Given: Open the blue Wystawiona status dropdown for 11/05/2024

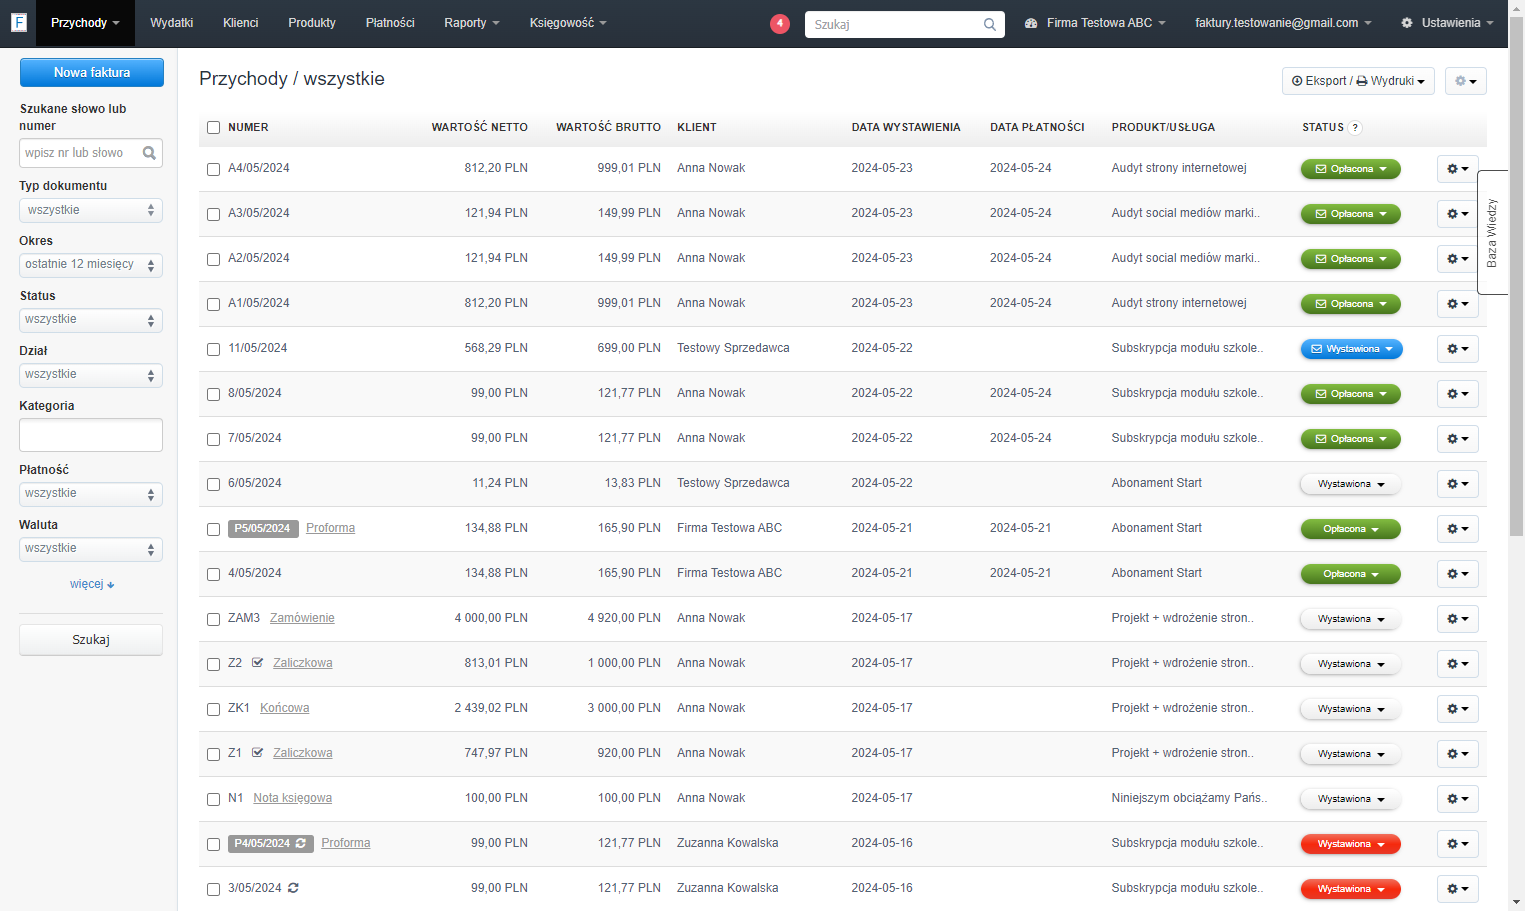Looking at the screenshot, I should 1351,349.
